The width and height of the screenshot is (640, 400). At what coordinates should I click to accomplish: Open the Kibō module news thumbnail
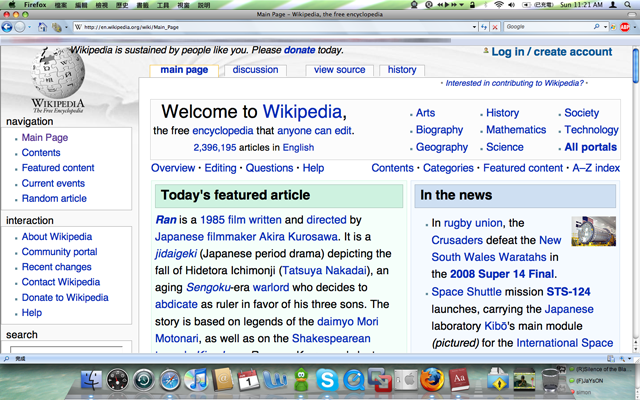point(593,231)
